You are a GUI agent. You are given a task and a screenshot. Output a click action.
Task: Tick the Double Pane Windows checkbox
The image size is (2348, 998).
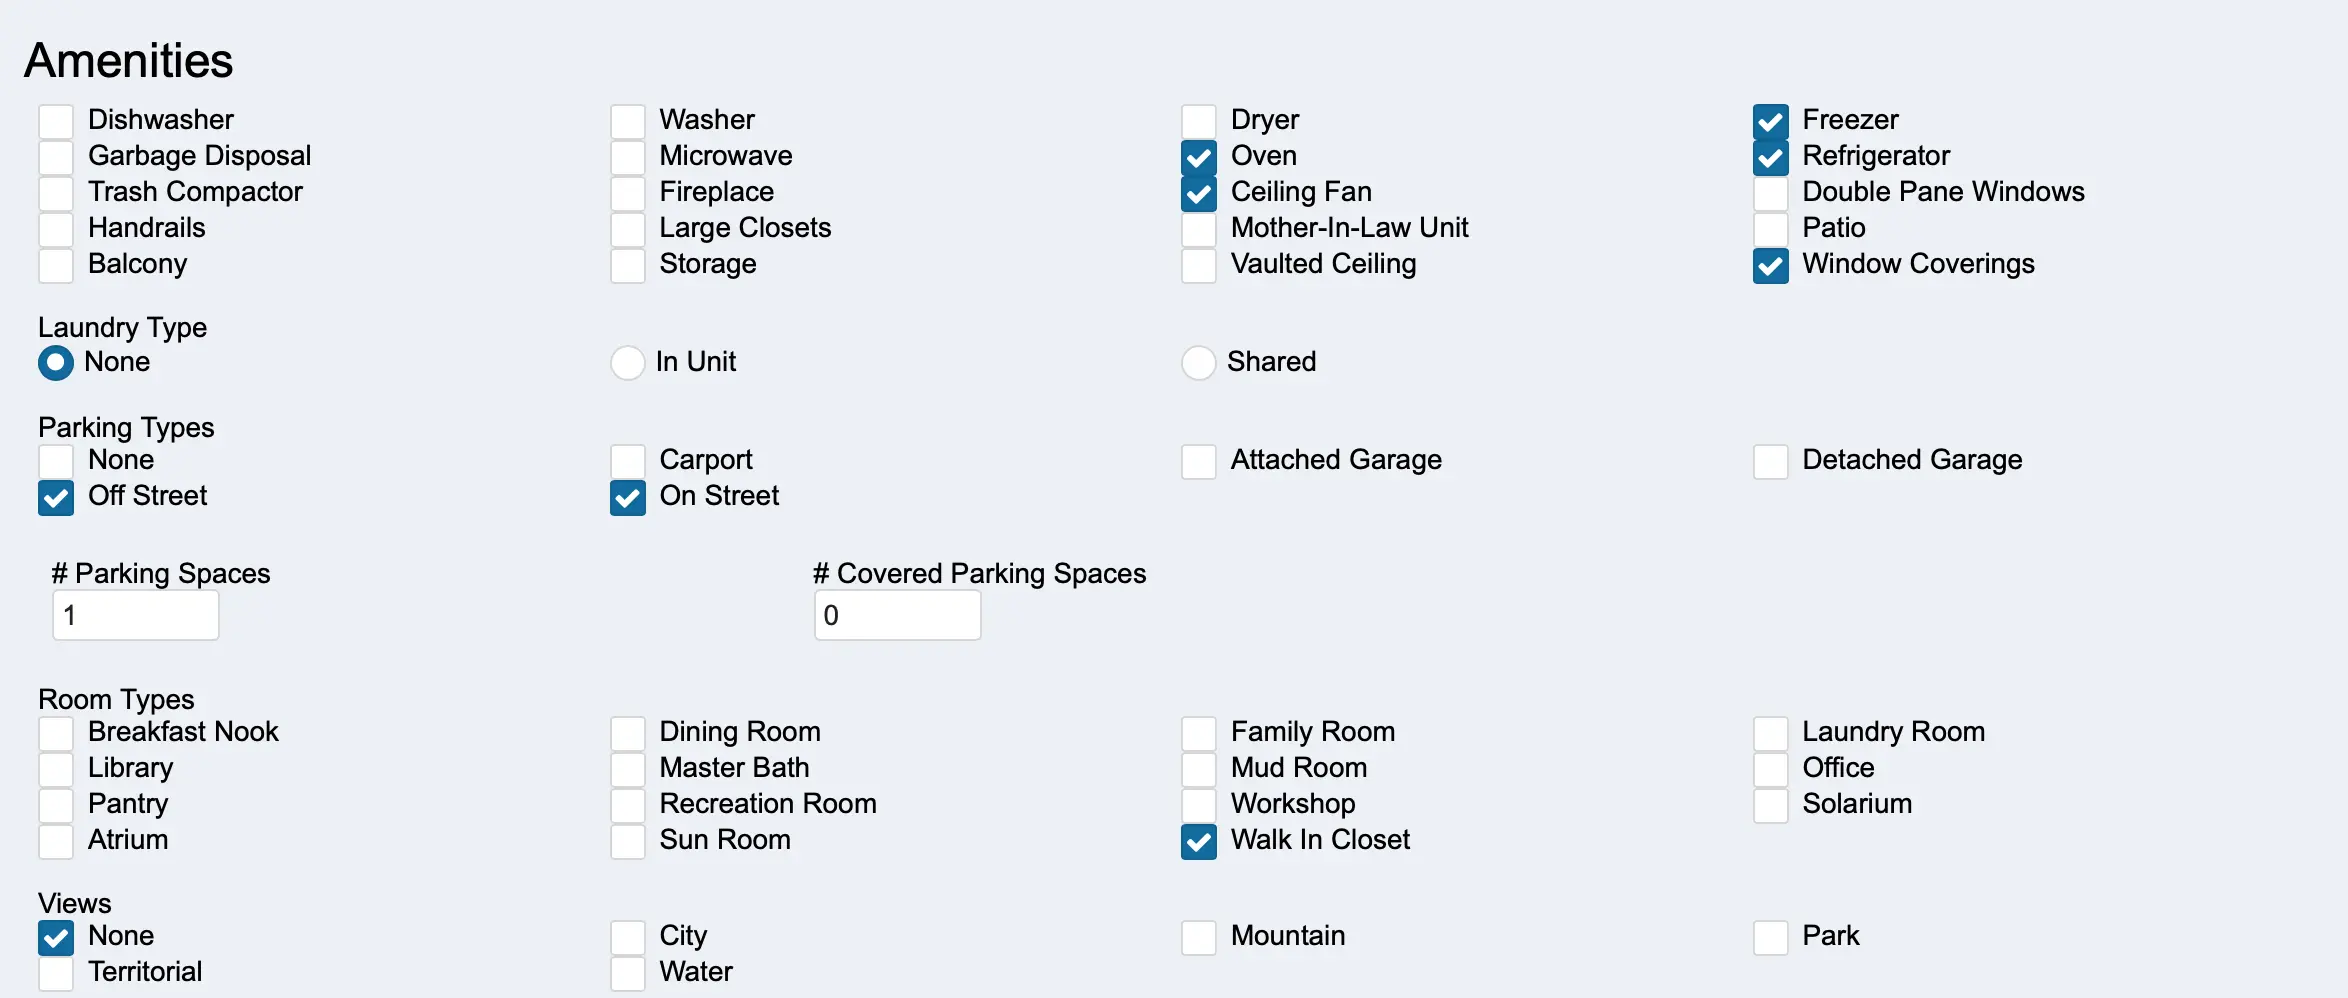[x=1770, y=193]
